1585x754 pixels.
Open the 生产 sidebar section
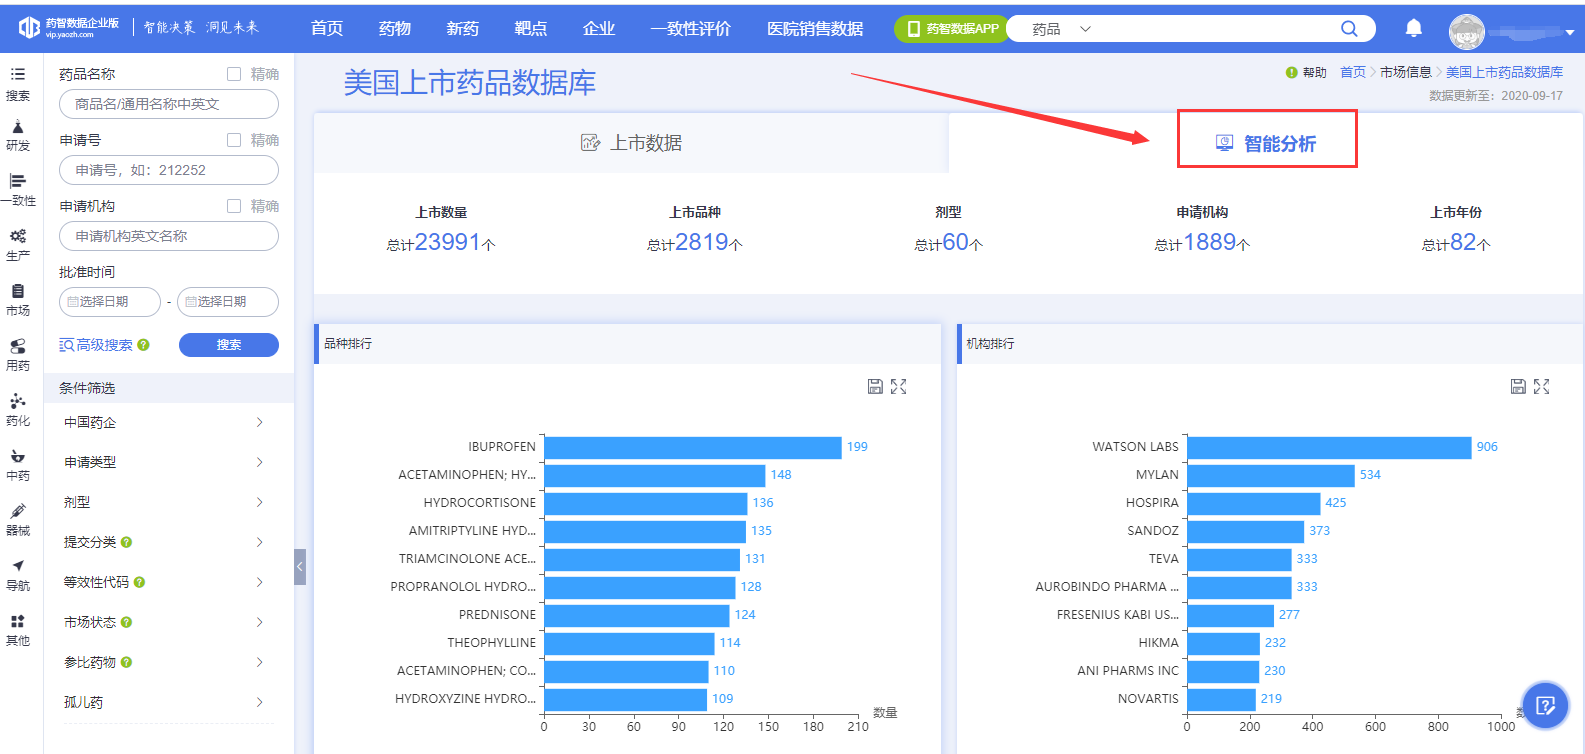18,246
